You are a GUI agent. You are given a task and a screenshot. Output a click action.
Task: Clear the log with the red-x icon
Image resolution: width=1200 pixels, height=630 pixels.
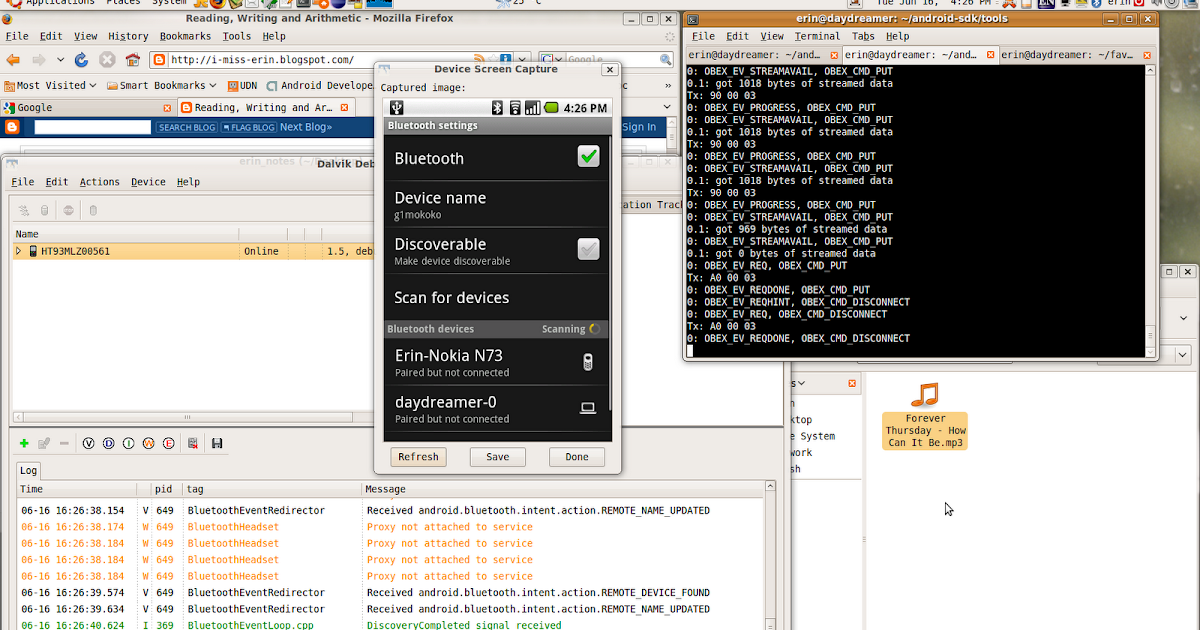coord(193,443)
